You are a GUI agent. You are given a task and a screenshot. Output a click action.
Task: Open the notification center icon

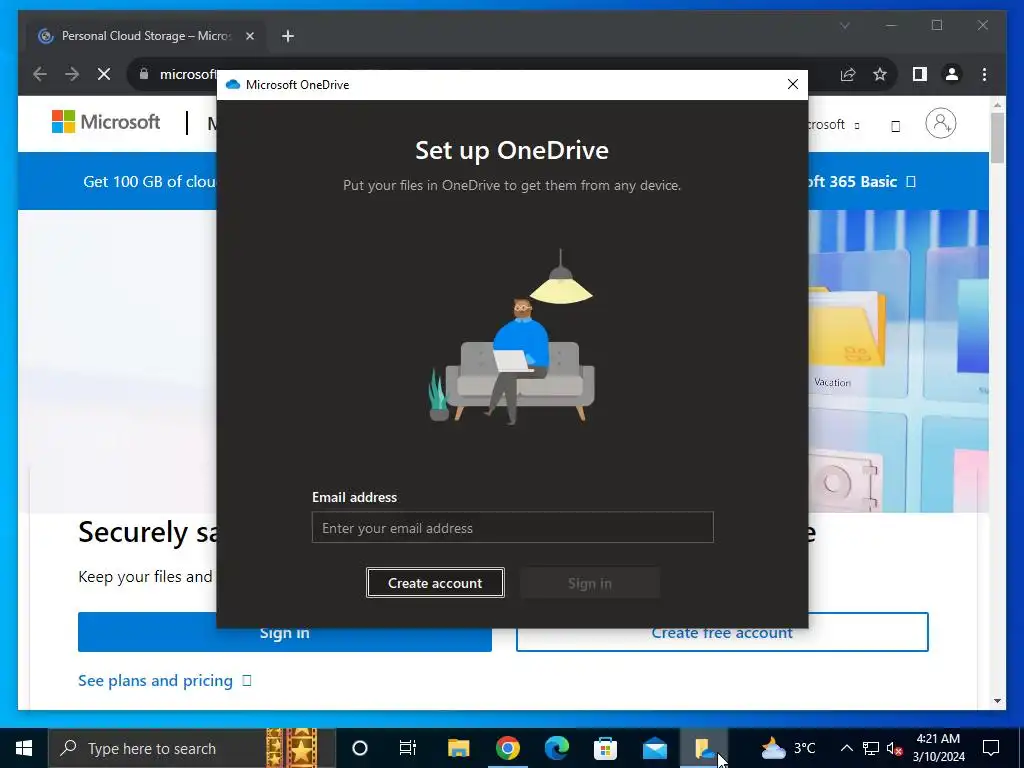point(991,748)
